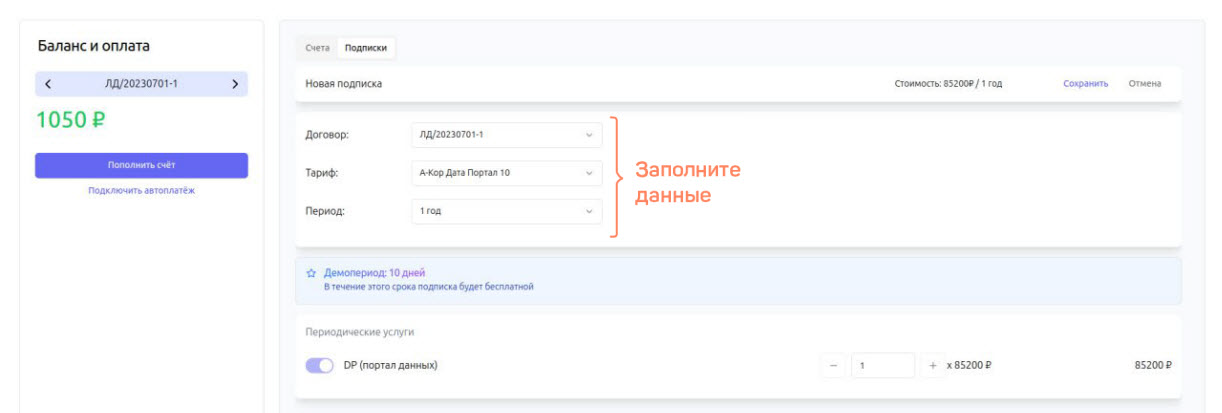Viewport: 1222px width, 413px height.
Task: Click the next contract right arrow
Action: pyautogui.click(x=235, y=84)
